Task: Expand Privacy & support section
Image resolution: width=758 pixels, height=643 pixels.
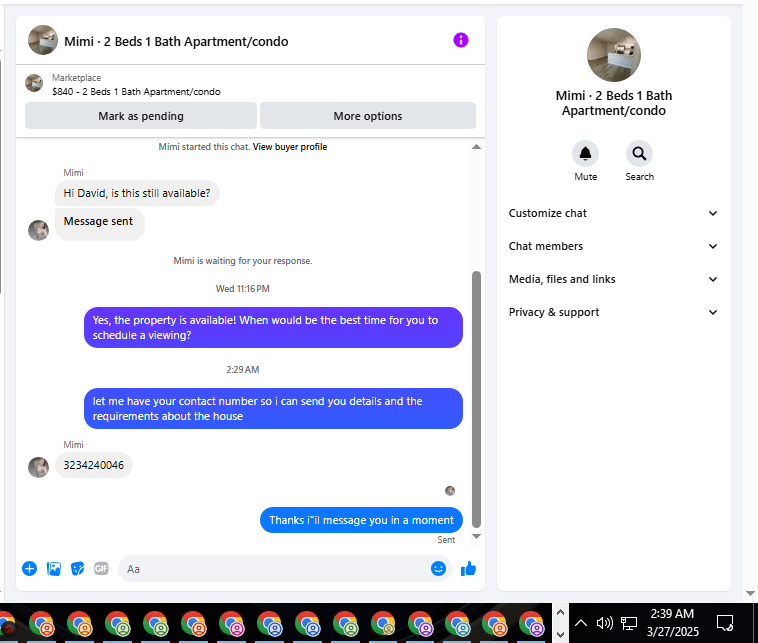Action: click(x=613, y=312)
